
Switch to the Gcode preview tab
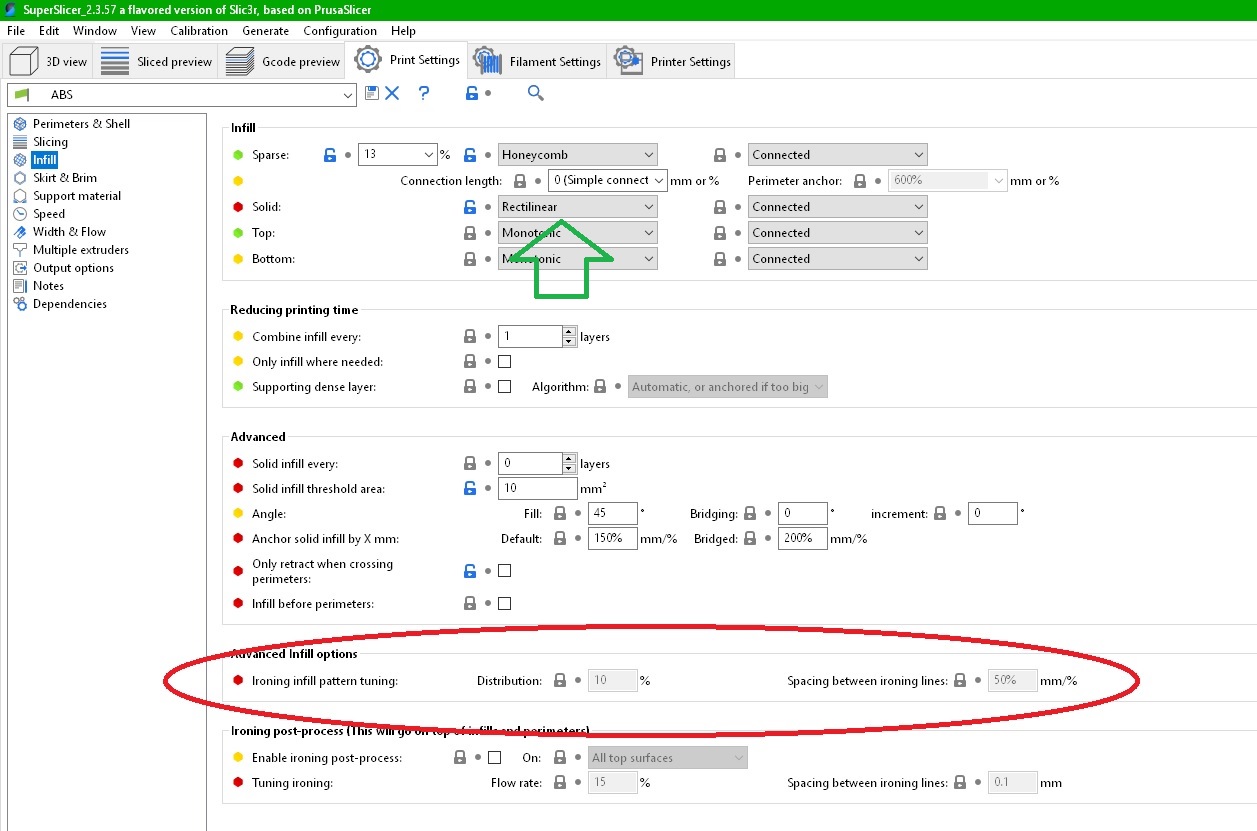click(x=282, y=61)
